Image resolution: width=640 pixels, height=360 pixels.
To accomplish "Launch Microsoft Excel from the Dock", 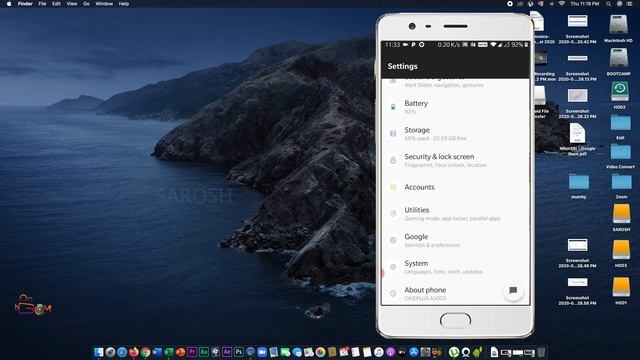I will [x=169, y=352].
